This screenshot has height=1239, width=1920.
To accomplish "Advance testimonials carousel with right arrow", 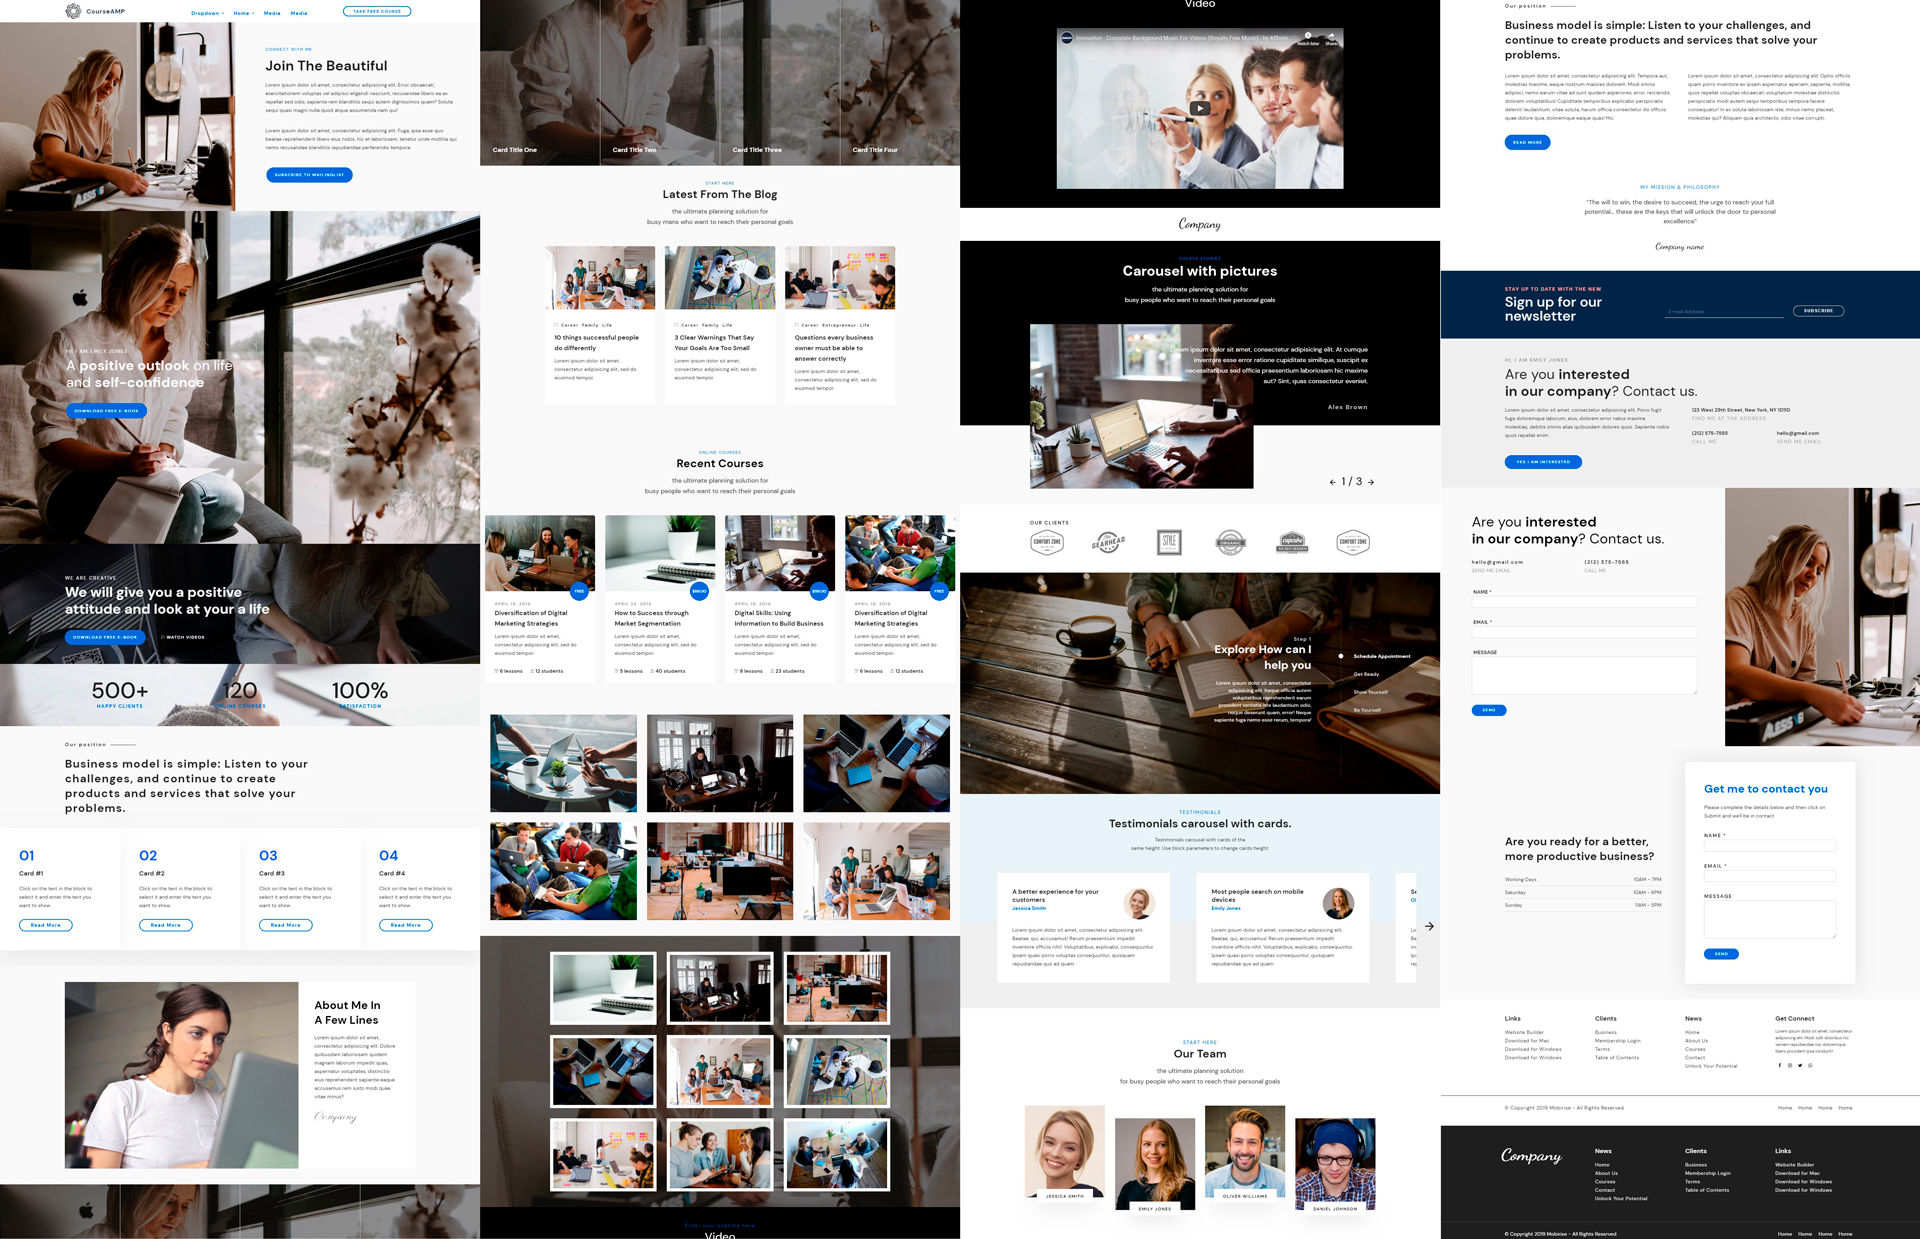I will click(x=1429, y=926).
